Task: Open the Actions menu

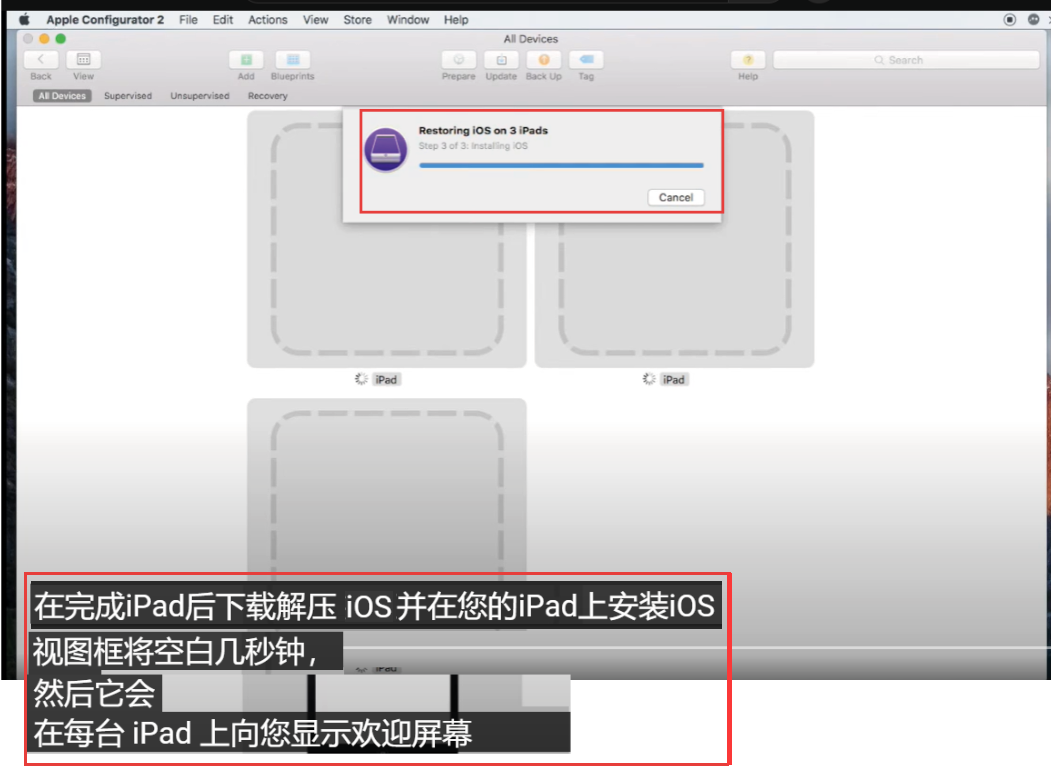Action: [x=267, y=19]
